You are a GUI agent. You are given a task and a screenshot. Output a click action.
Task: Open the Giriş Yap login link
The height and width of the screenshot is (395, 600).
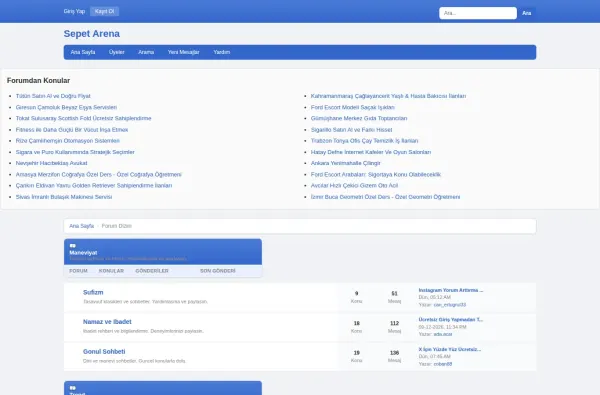(x=74, y=11)
